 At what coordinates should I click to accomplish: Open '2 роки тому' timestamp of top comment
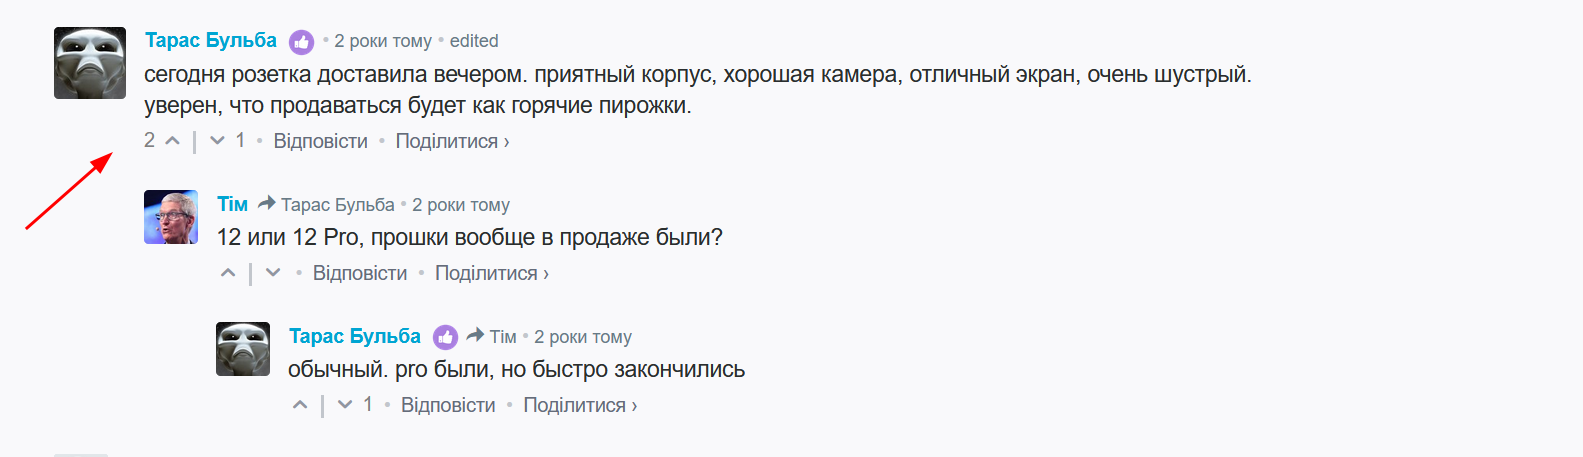[x=383, y=41]
